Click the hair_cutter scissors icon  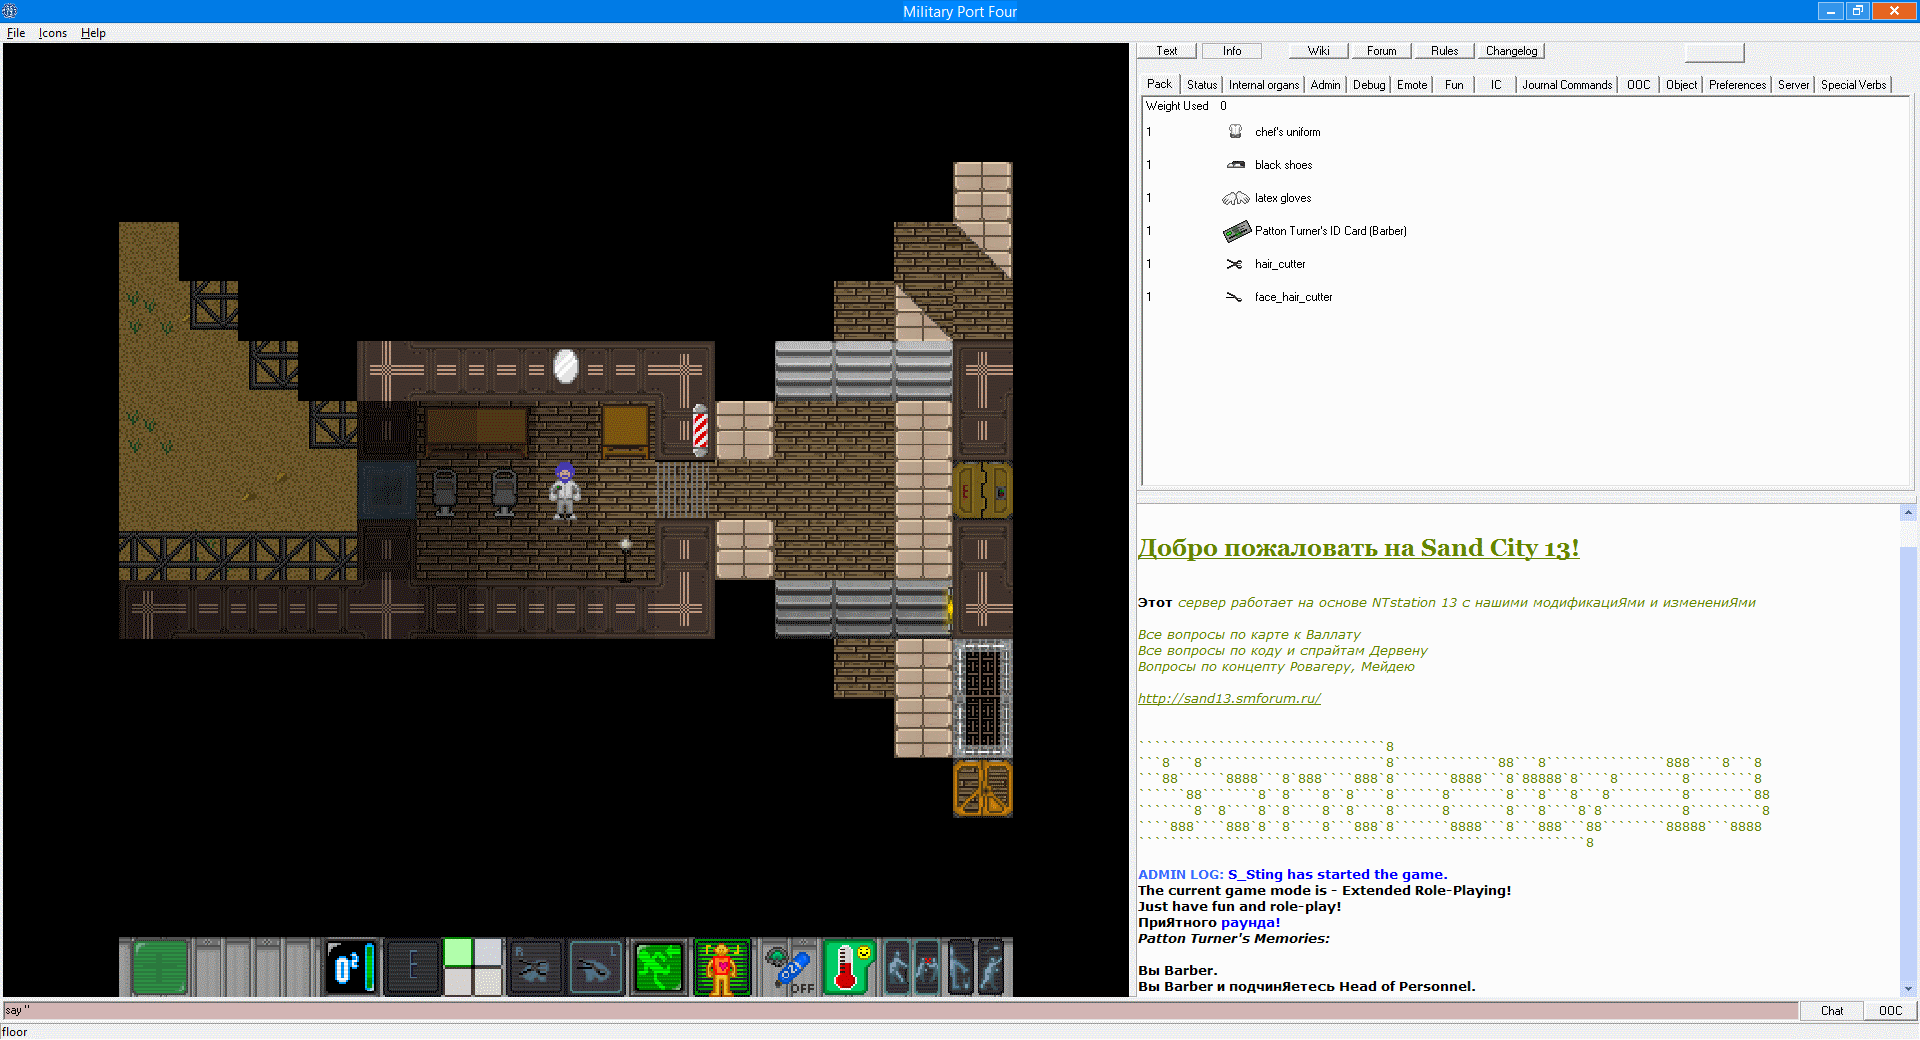(1235, 264)
